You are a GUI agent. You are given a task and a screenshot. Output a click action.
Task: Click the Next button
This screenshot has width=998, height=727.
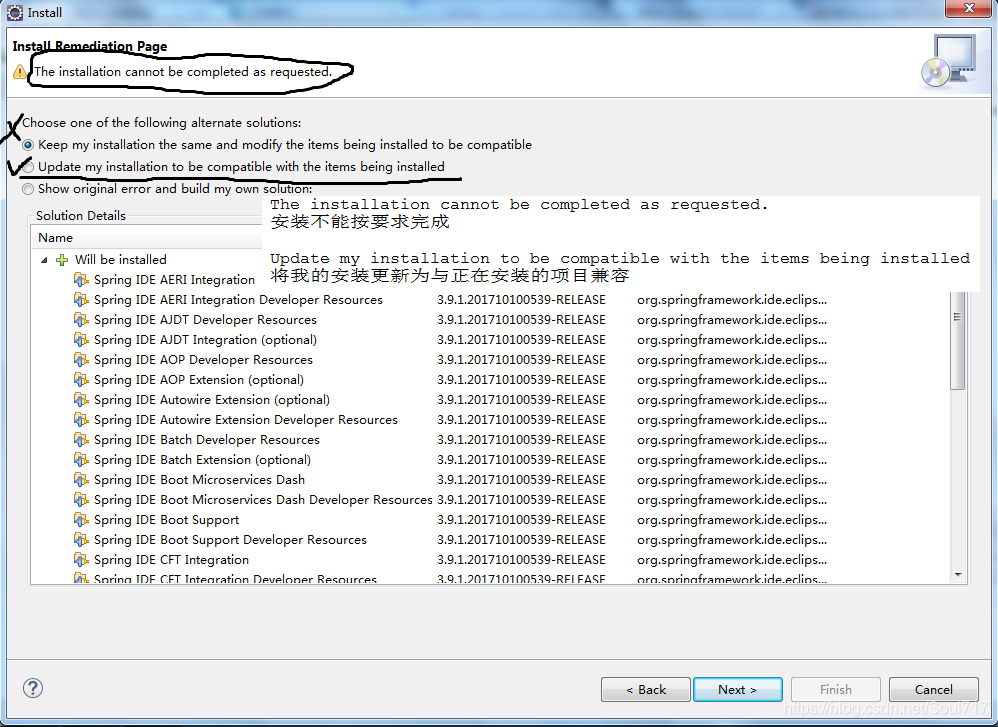coord(738,689)
